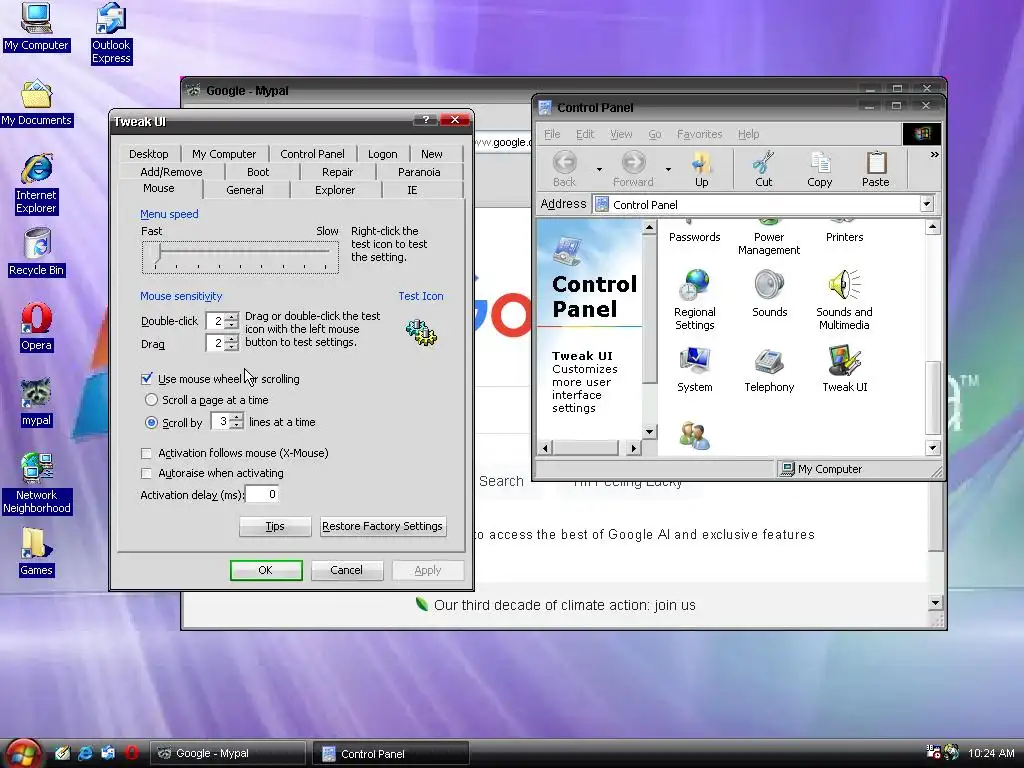
Task: Switch to the Paranoia tab
Action: point(419,172)
